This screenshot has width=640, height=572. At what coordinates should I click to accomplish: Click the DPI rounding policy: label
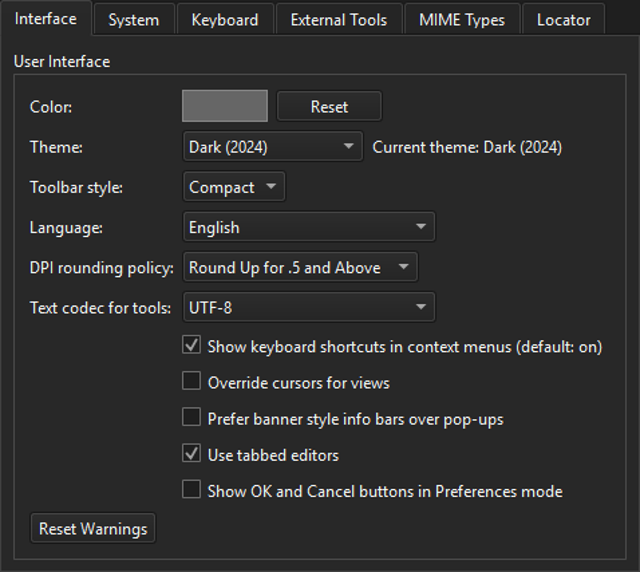click(x=102, y=268)
